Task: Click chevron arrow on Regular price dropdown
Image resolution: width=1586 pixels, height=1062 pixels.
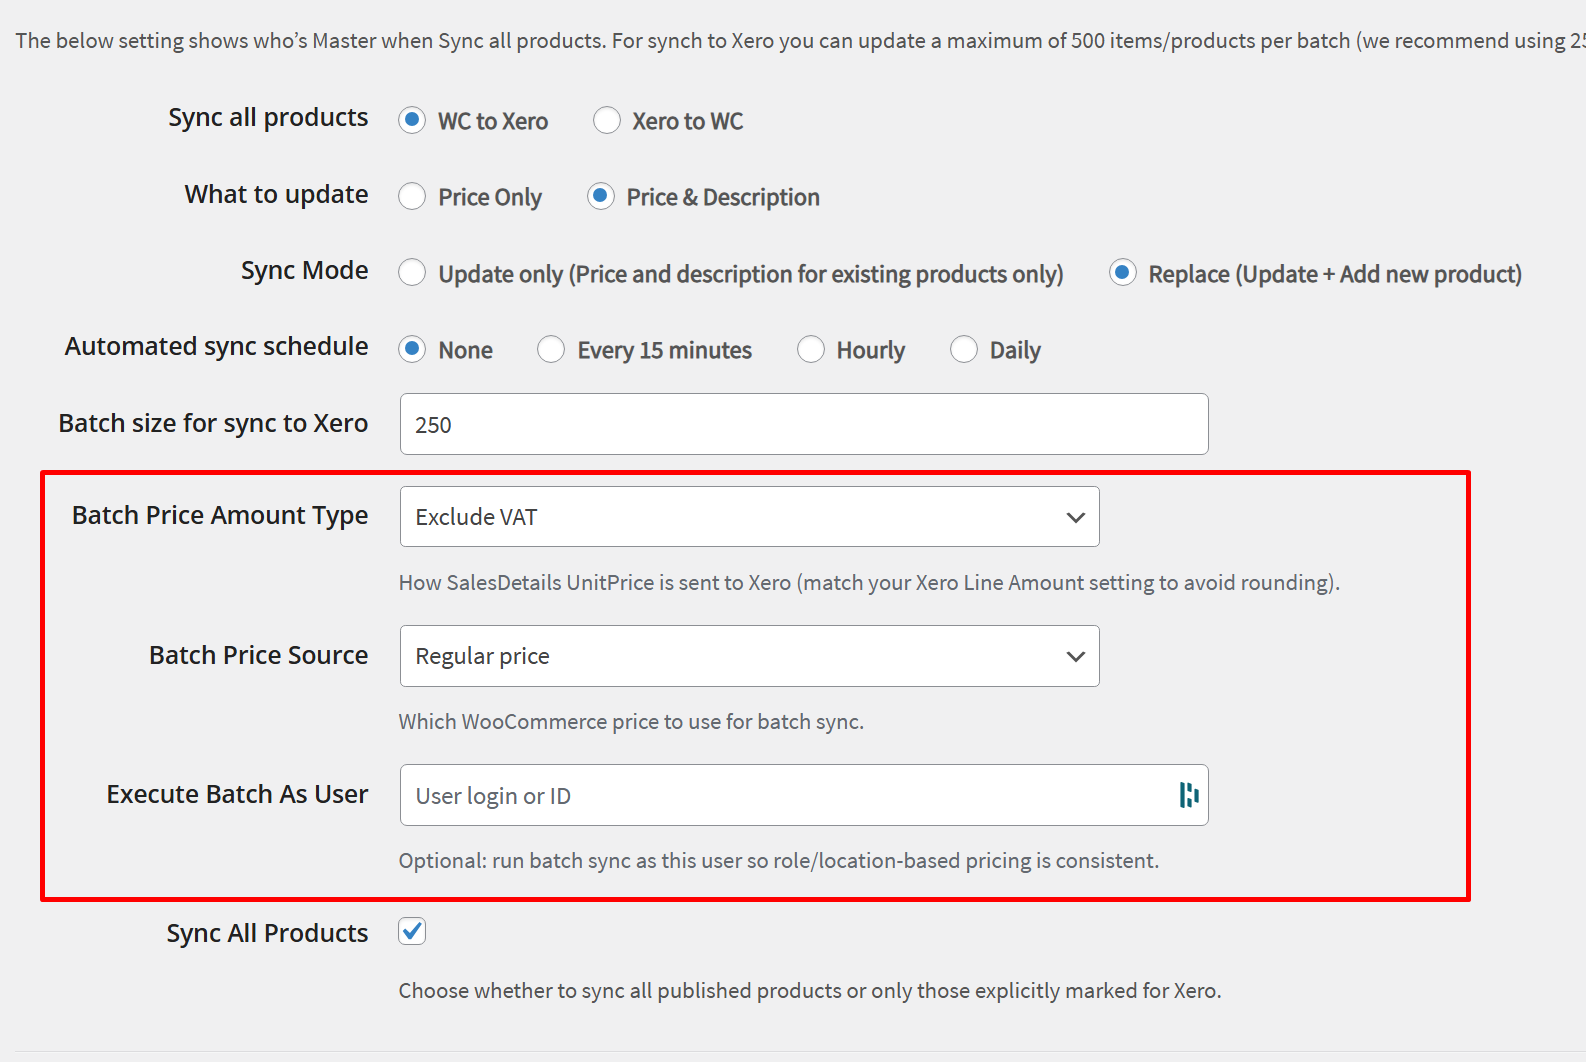Action: [x=1075, y=656]
